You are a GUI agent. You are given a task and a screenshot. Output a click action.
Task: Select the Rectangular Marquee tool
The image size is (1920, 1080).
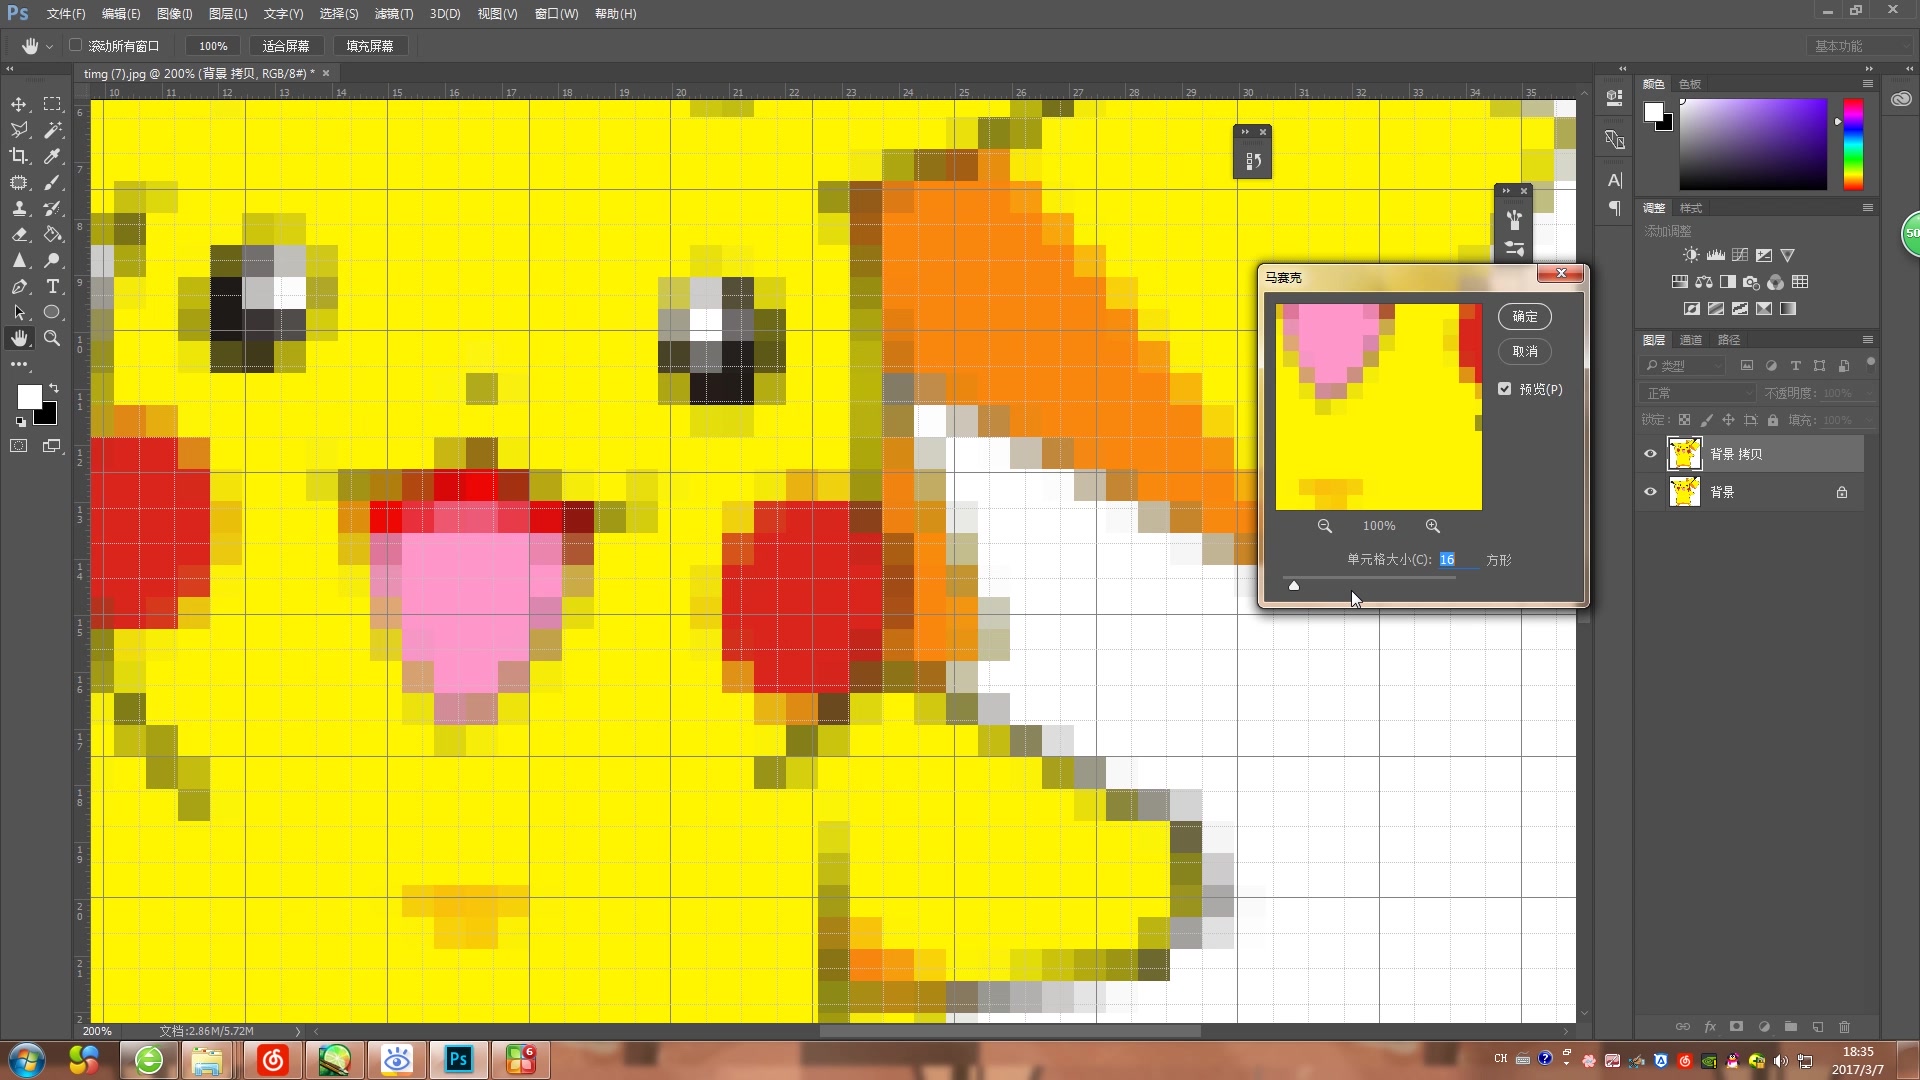coord(52,104)
